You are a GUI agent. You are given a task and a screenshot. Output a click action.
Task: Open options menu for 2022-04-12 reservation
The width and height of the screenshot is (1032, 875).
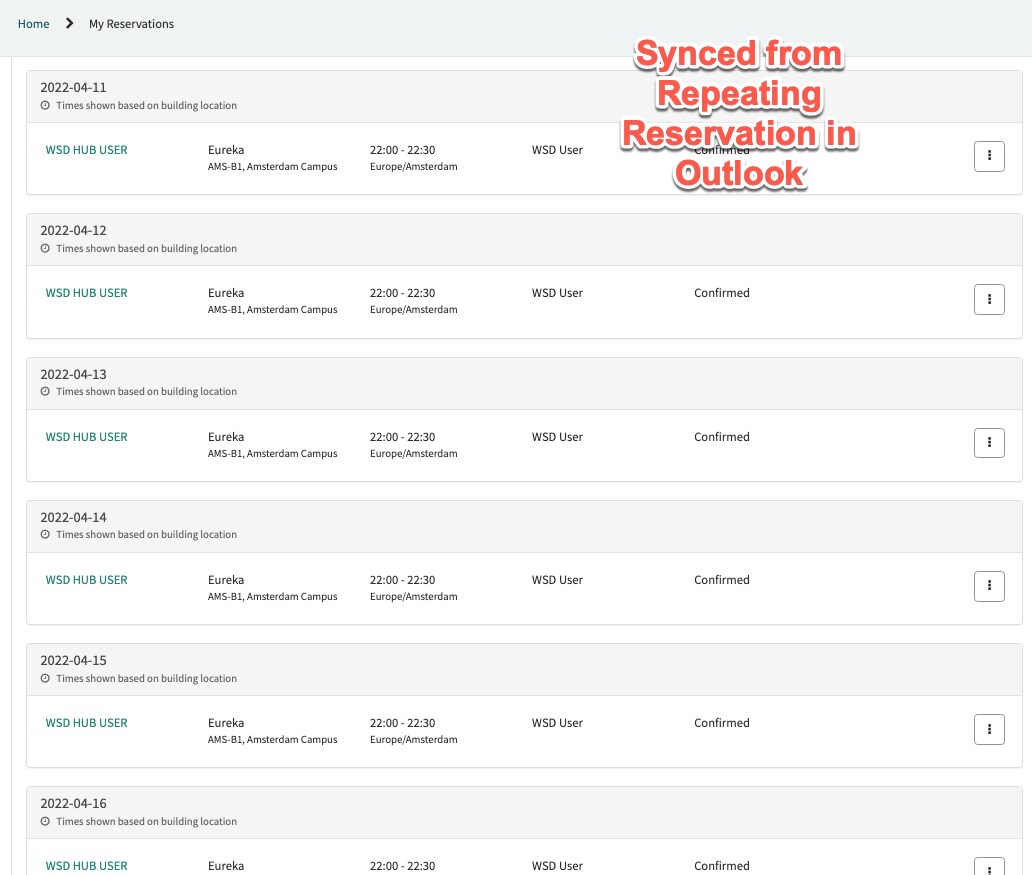(x=989, y=299)
